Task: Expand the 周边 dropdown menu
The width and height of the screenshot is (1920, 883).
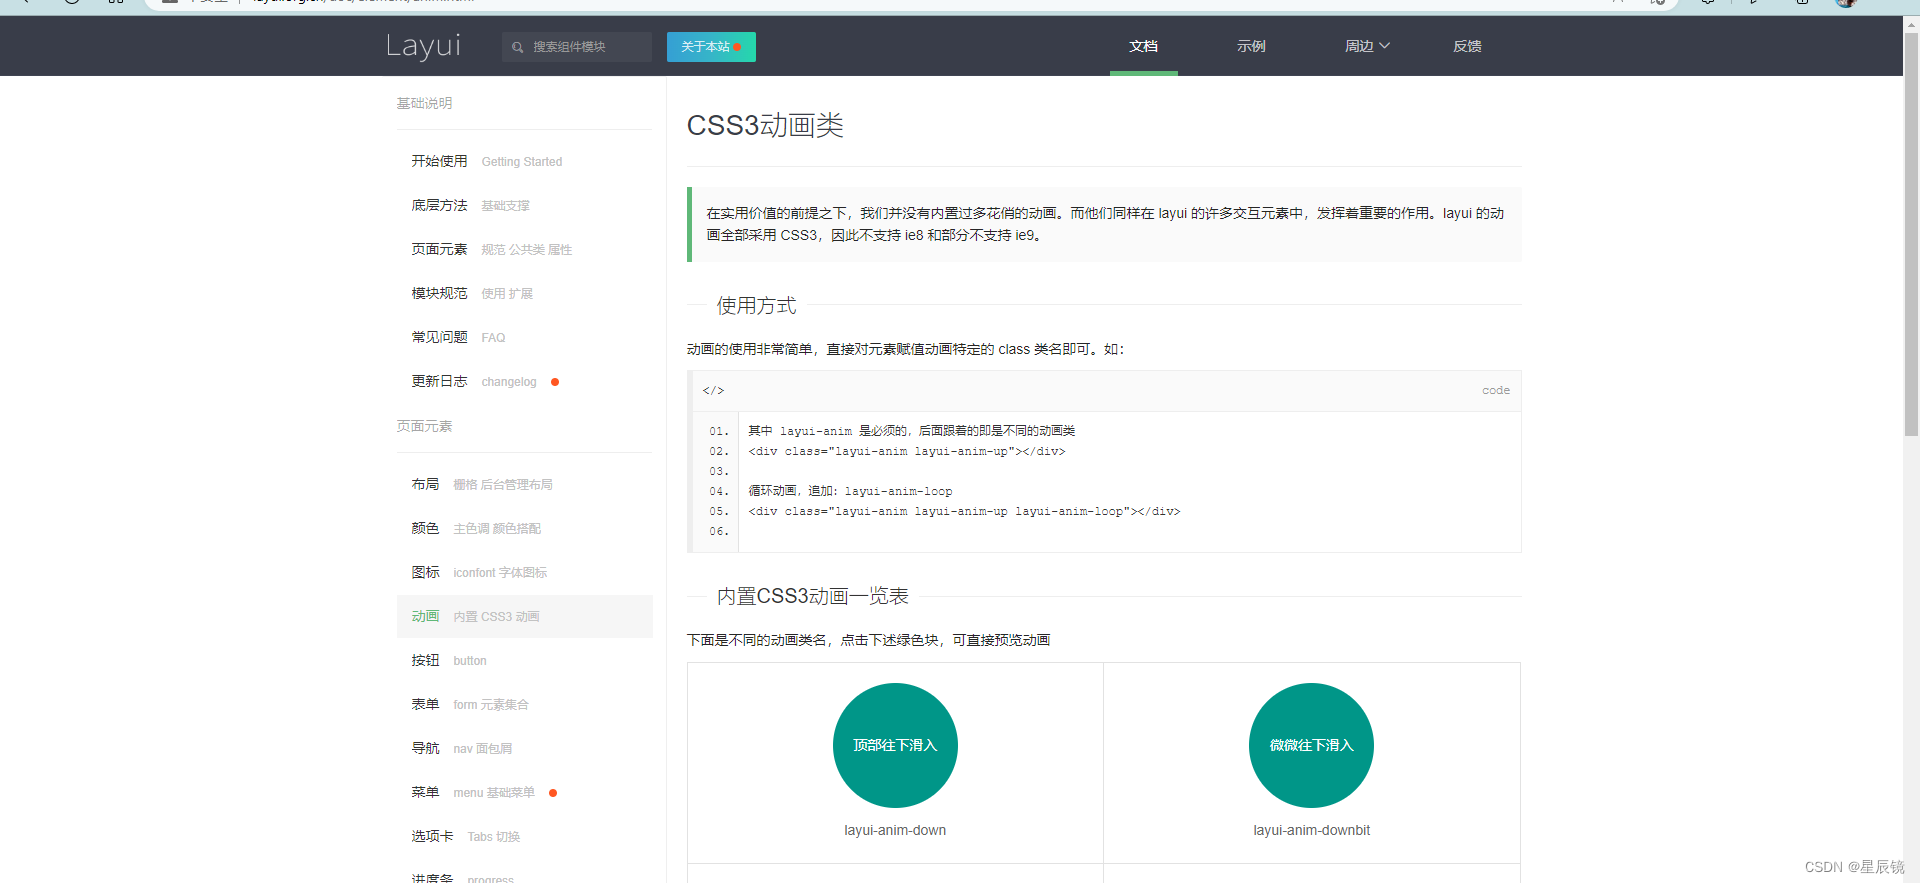Action: pos(1367,46)
